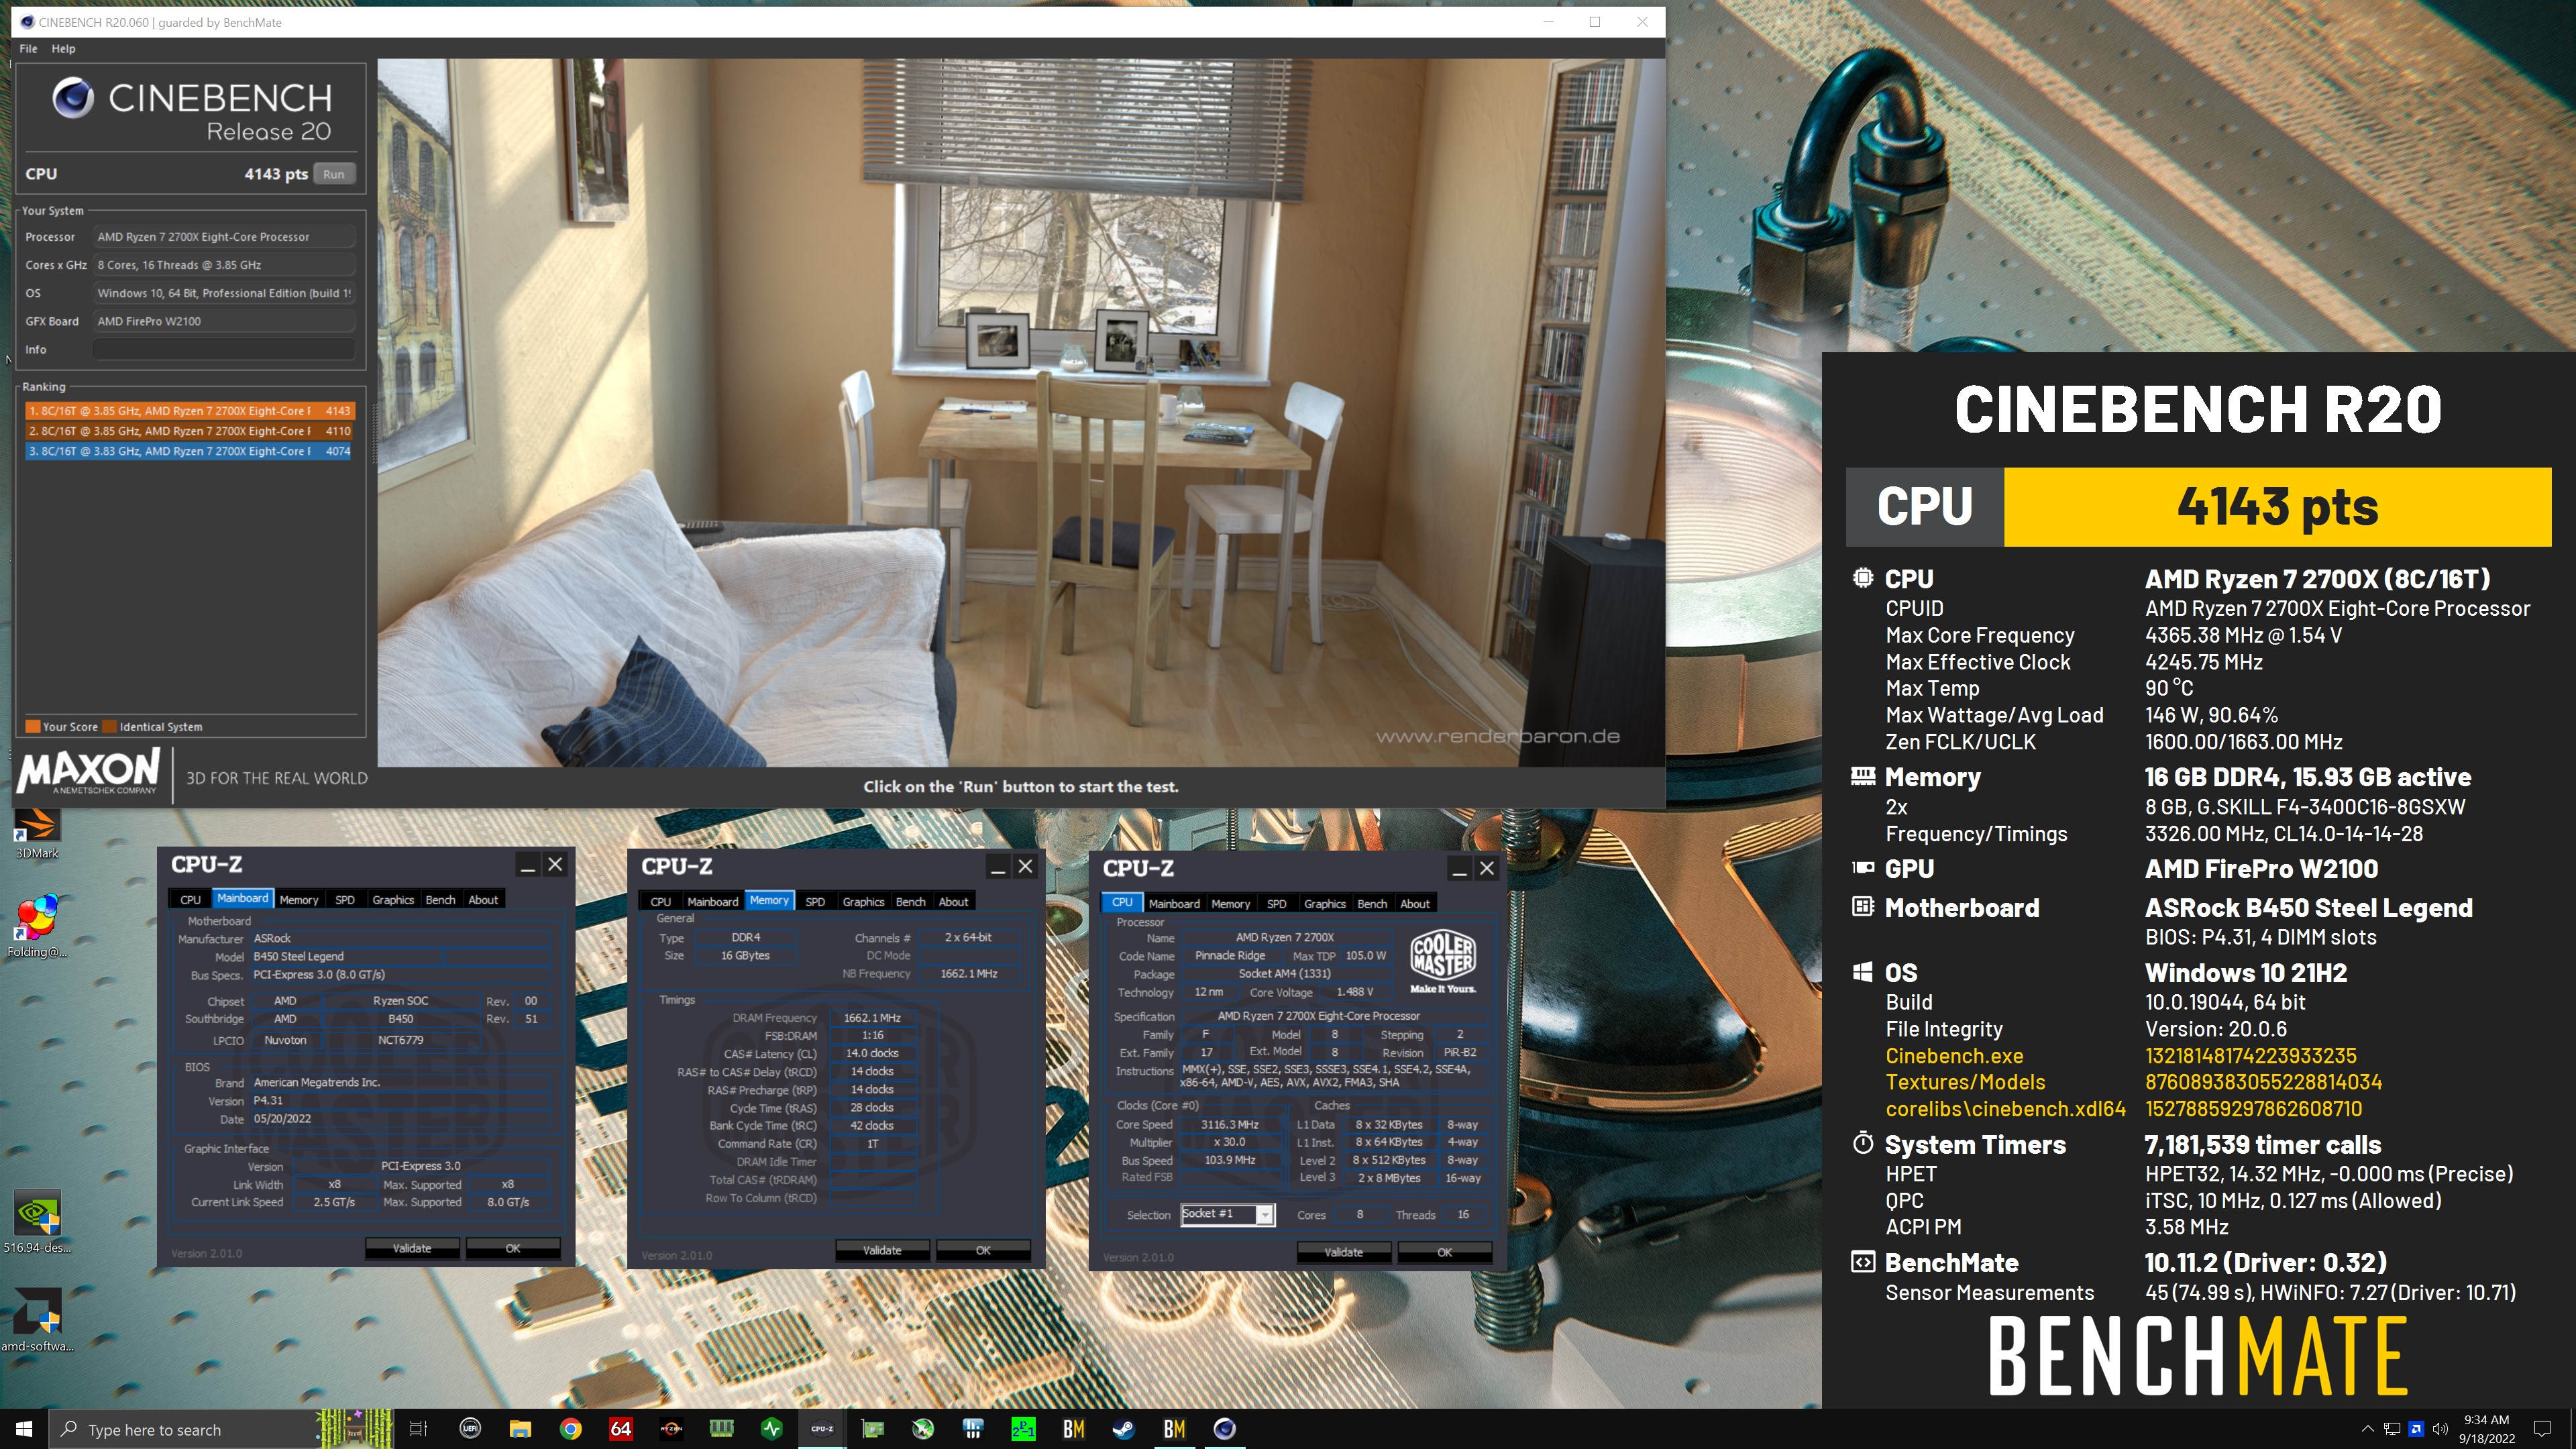Click Validate in the left CPU-Z Mainboard window

[x=412, y=1248]
